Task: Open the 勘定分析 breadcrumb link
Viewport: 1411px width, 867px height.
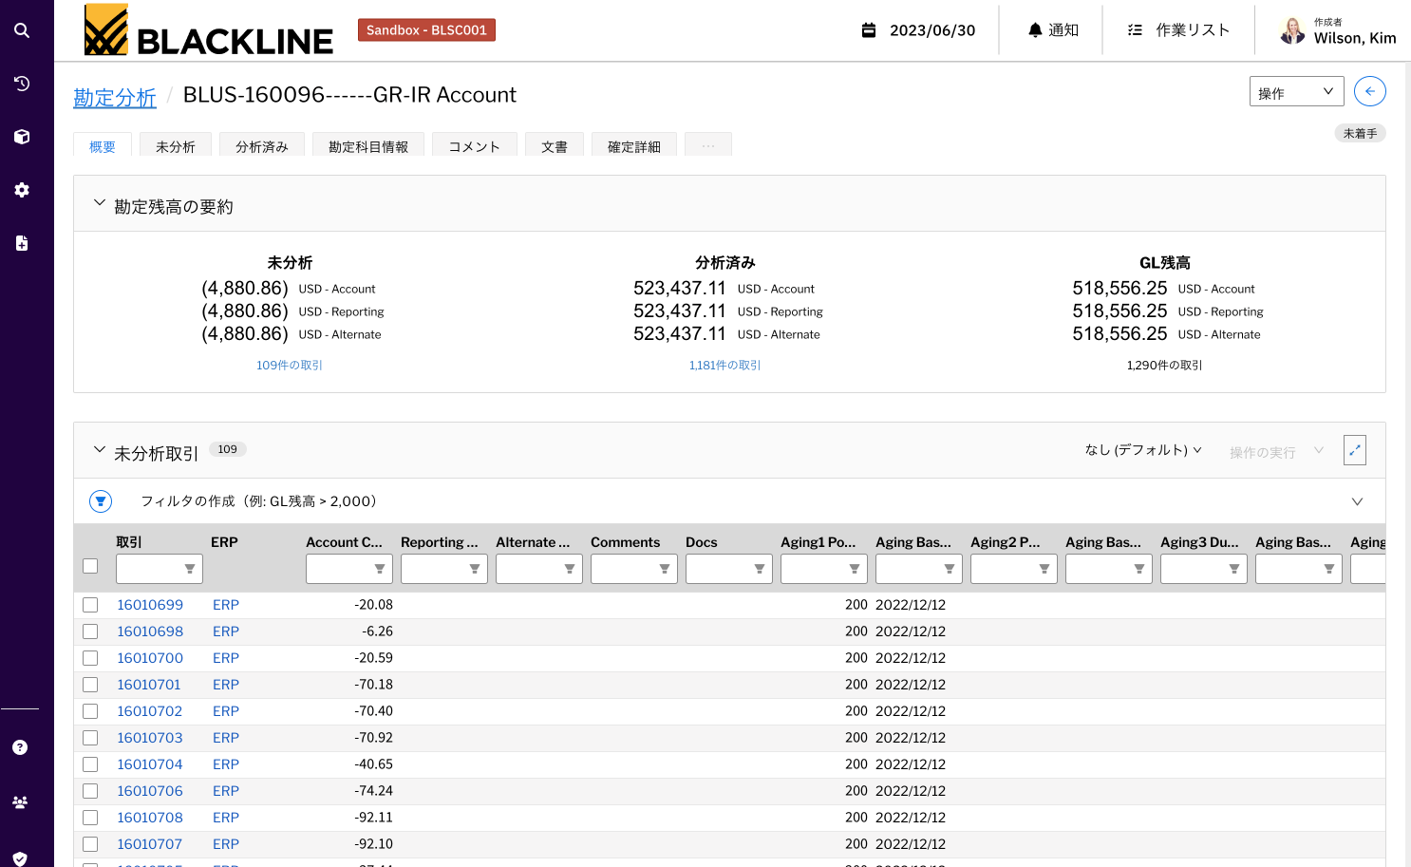Action: 115,97
